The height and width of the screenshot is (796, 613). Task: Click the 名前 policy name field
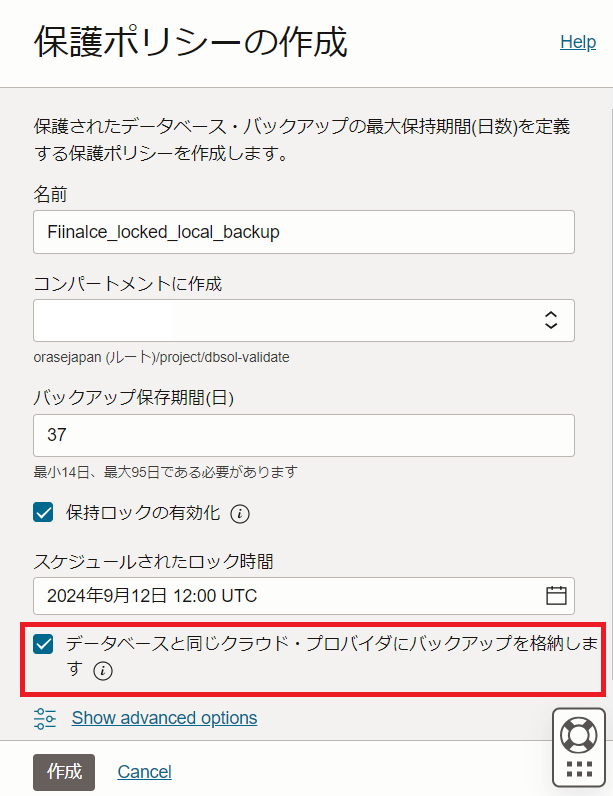[303, 231]
